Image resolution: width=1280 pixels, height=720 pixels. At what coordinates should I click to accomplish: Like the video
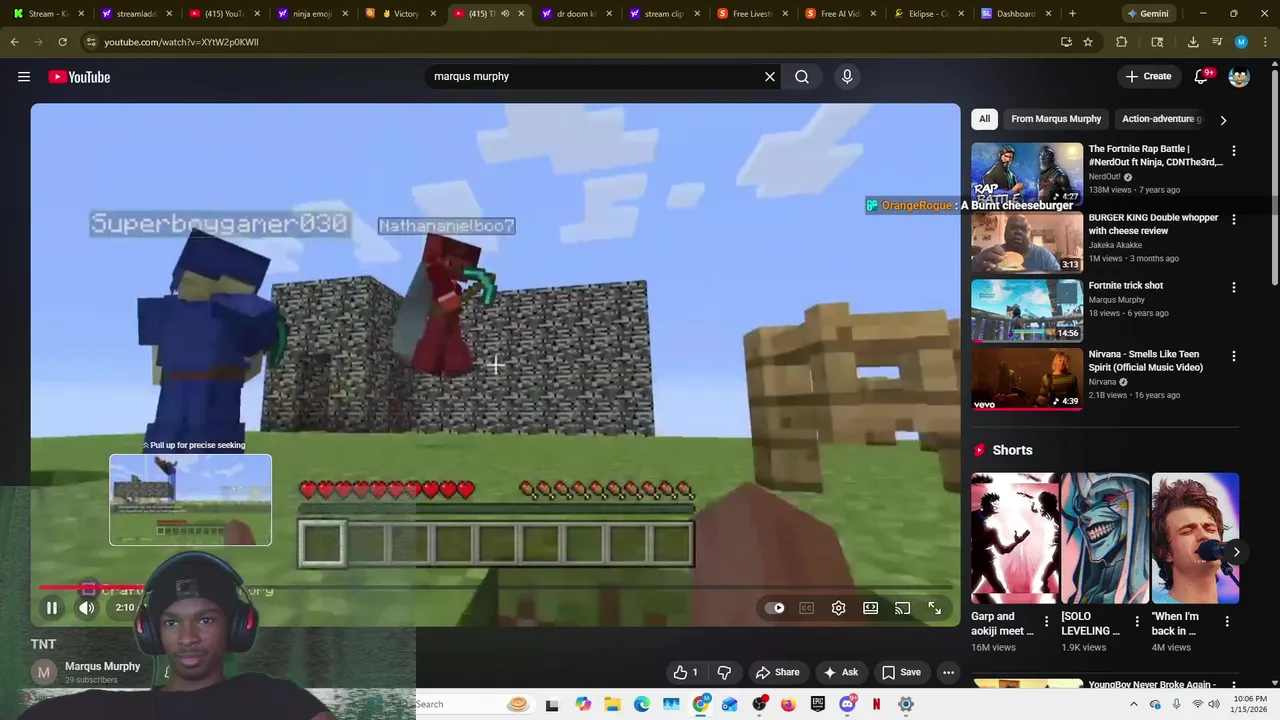click(x=686, y=672)
